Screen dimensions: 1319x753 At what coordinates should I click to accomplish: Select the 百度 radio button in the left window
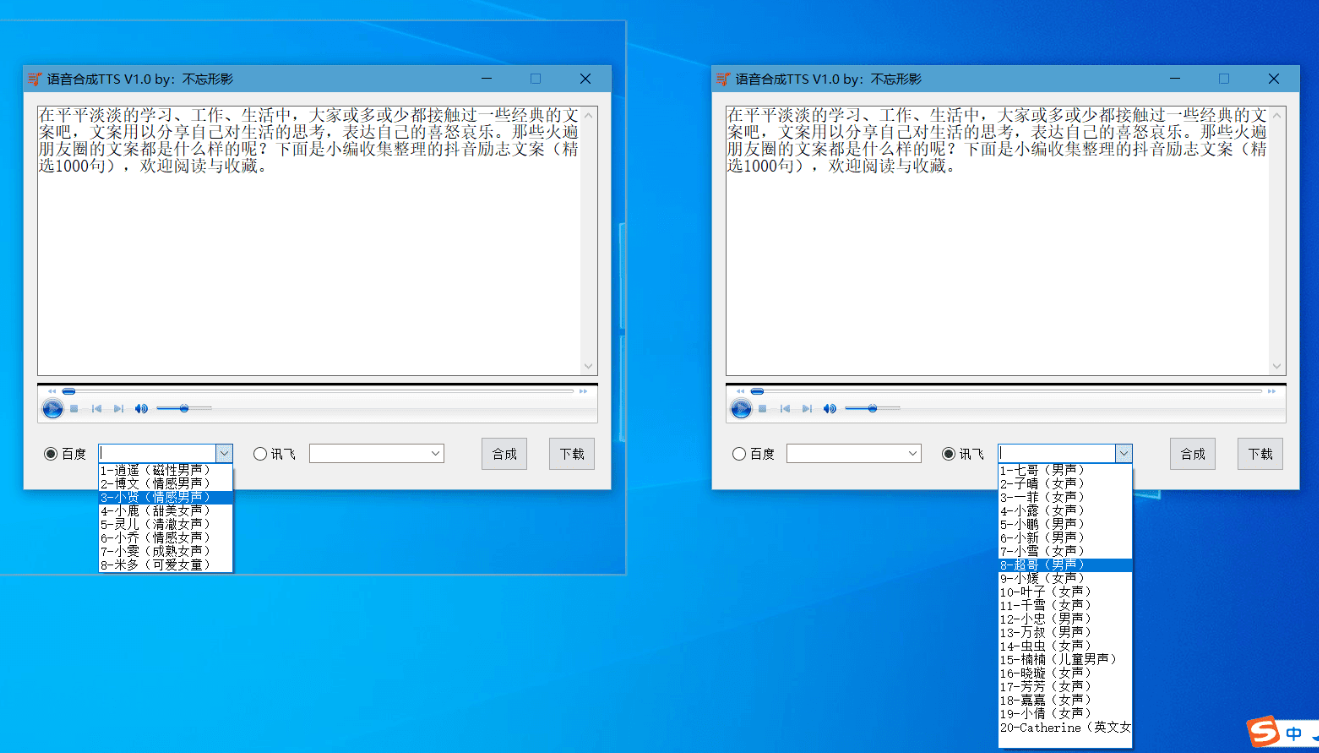pos(50,453)
